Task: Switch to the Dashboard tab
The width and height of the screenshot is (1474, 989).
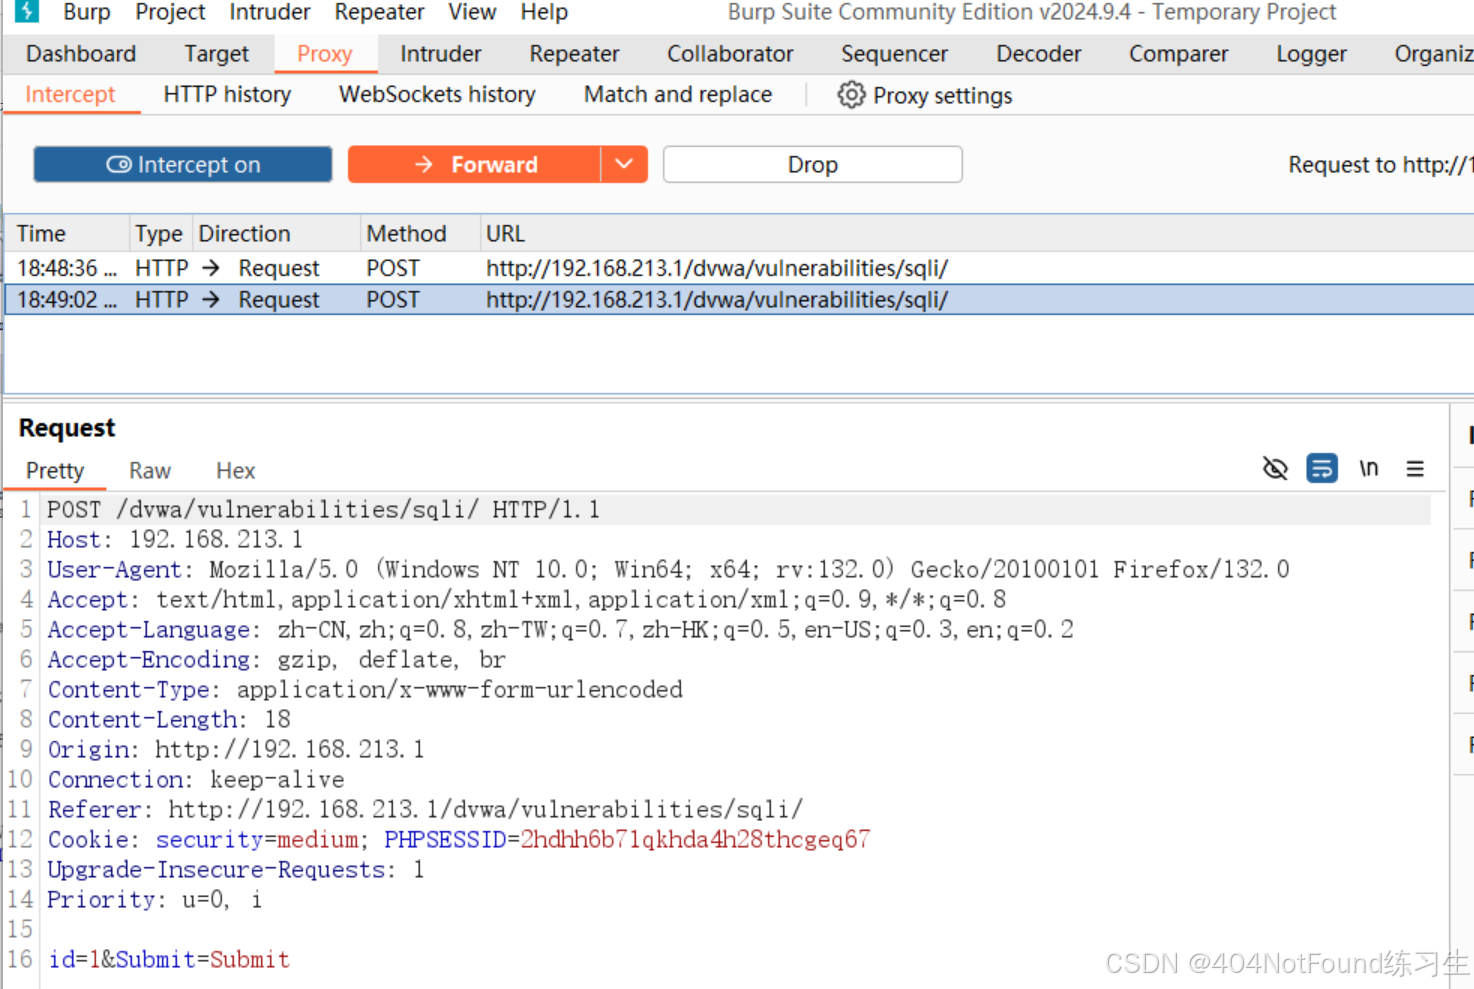Action: pyautogui.click(x=81, y=54)
